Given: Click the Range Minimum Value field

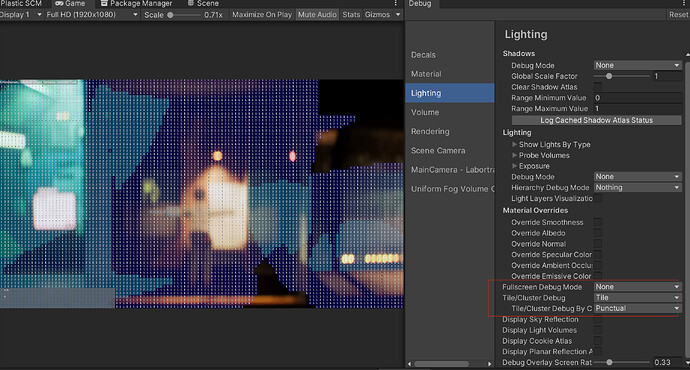Looking at the screenshot, I should (638, 98).
